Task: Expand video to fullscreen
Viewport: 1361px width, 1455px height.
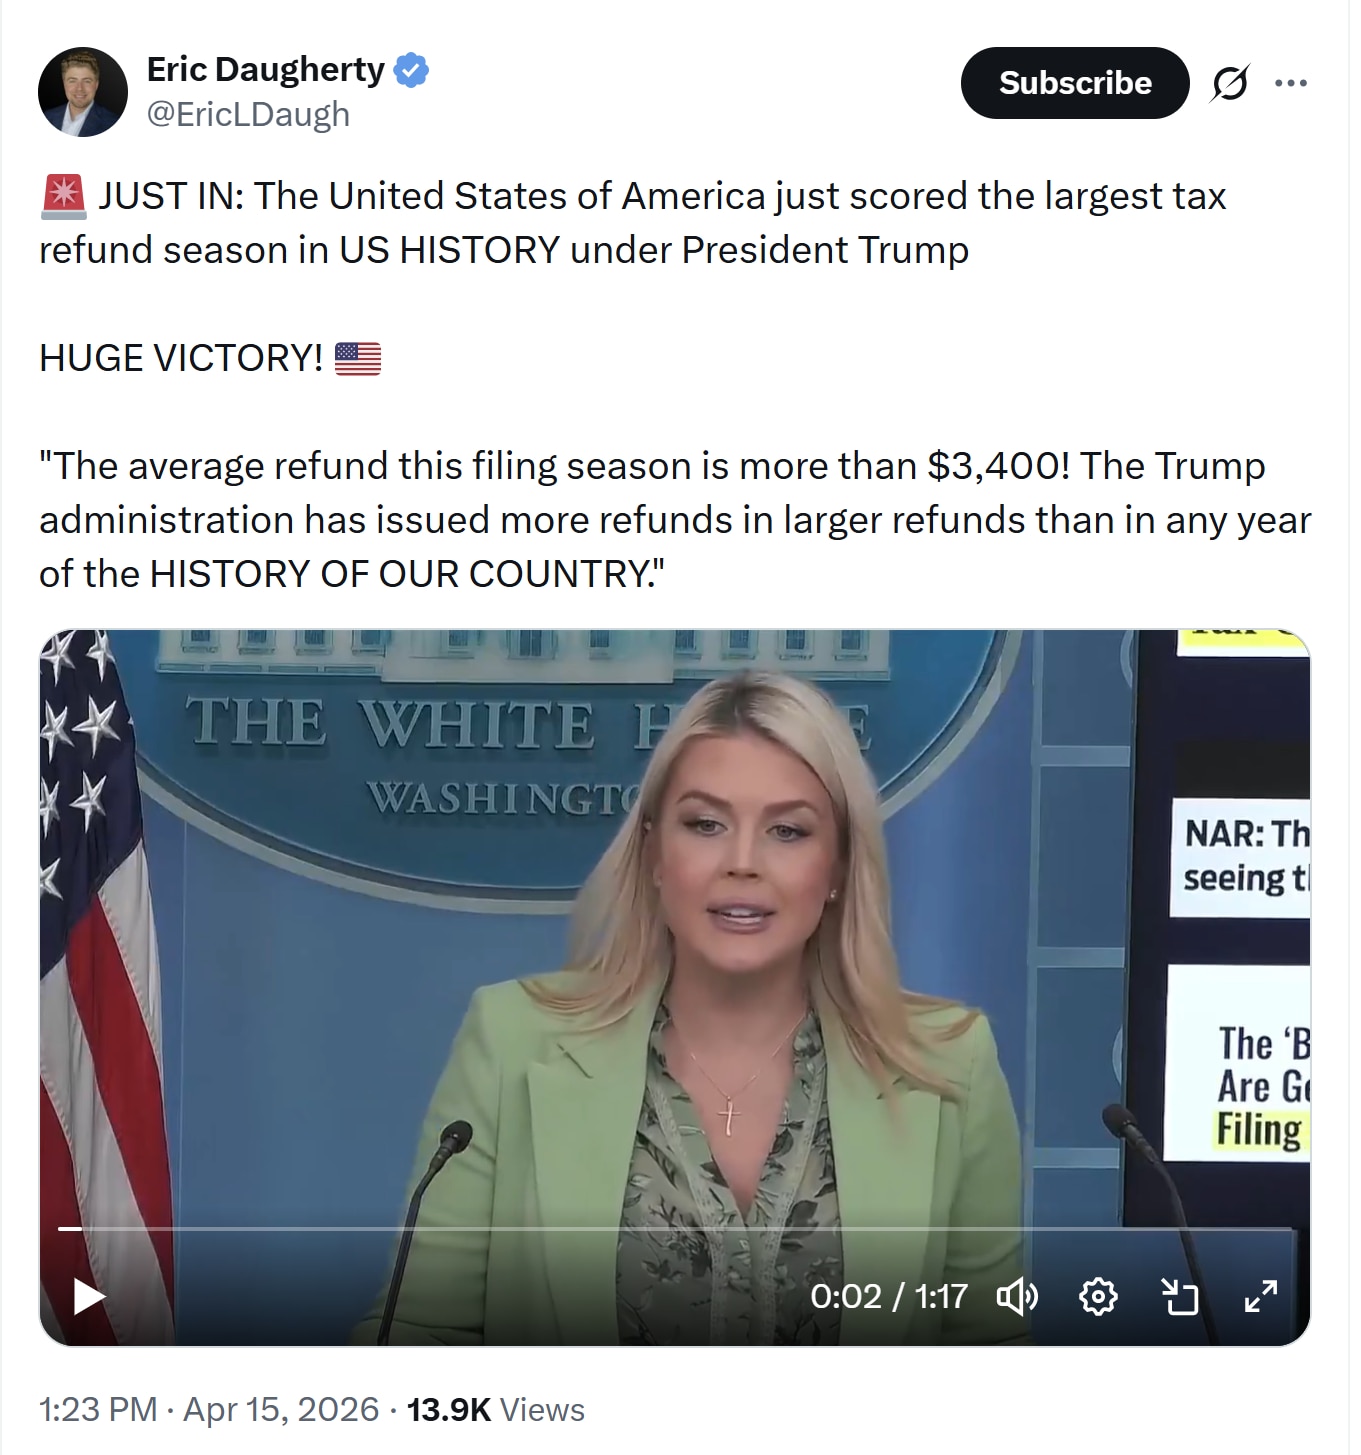Action: [x=1260, y=1297]
